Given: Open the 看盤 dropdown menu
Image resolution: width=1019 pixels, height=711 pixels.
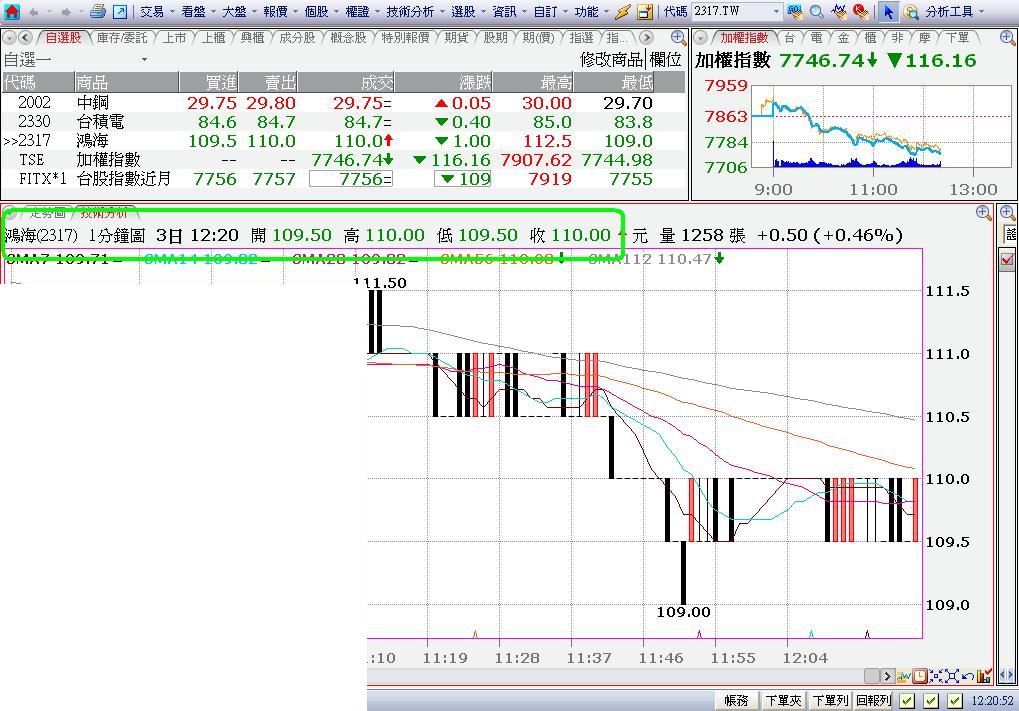Looking at the screenshot, I should pos(198,12).
